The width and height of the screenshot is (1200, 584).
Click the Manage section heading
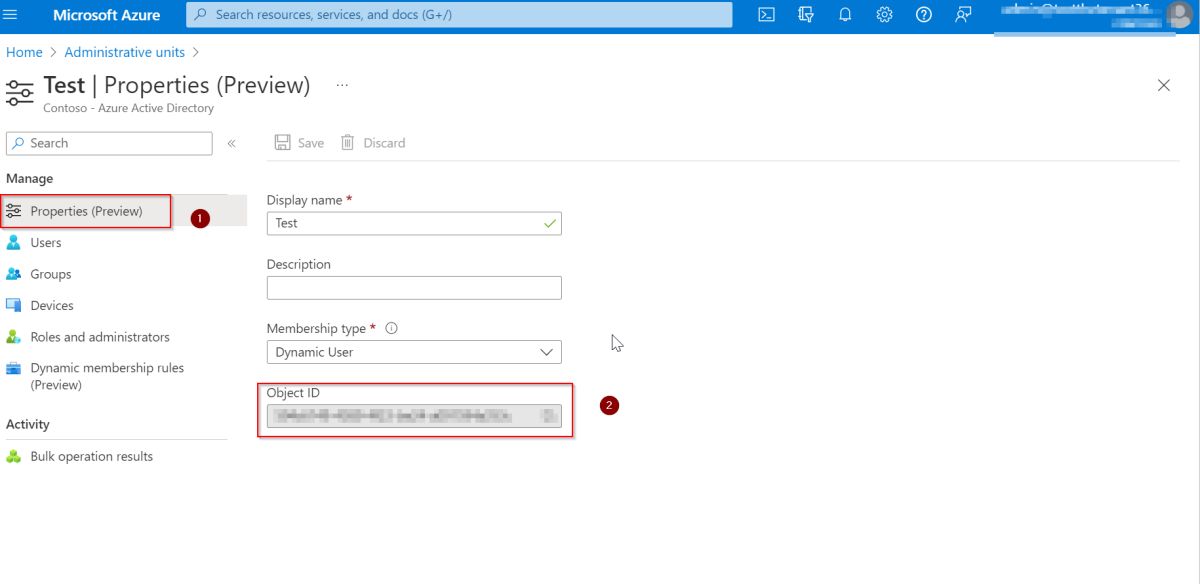pos(30,178)
